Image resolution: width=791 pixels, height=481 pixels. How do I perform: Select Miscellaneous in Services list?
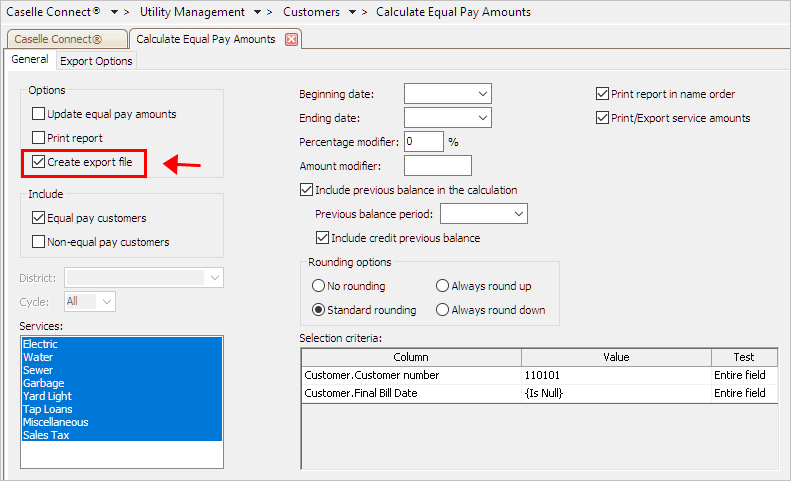(122, 422)
